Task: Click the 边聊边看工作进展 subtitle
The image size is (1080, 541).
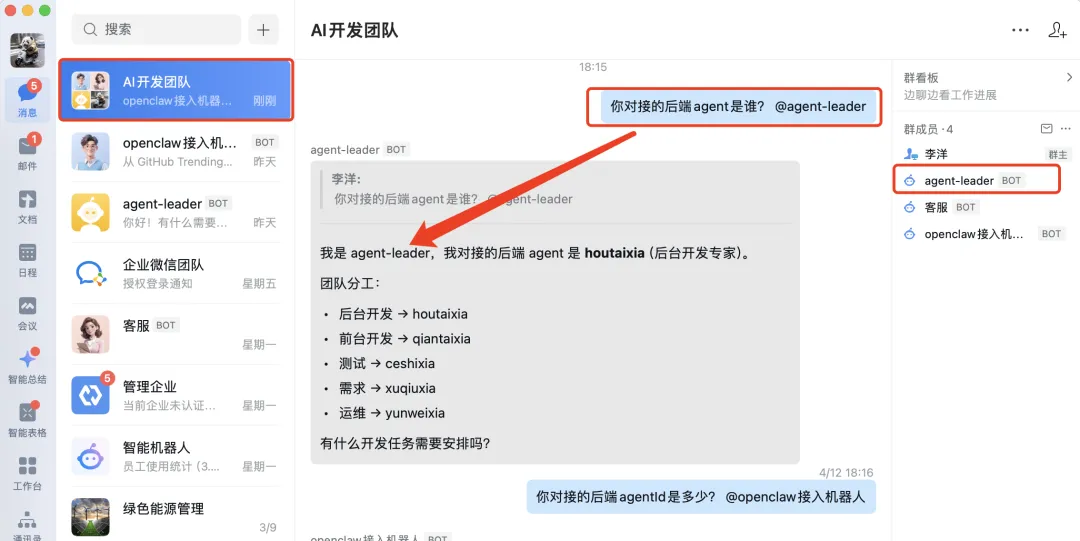Action: 950,95
